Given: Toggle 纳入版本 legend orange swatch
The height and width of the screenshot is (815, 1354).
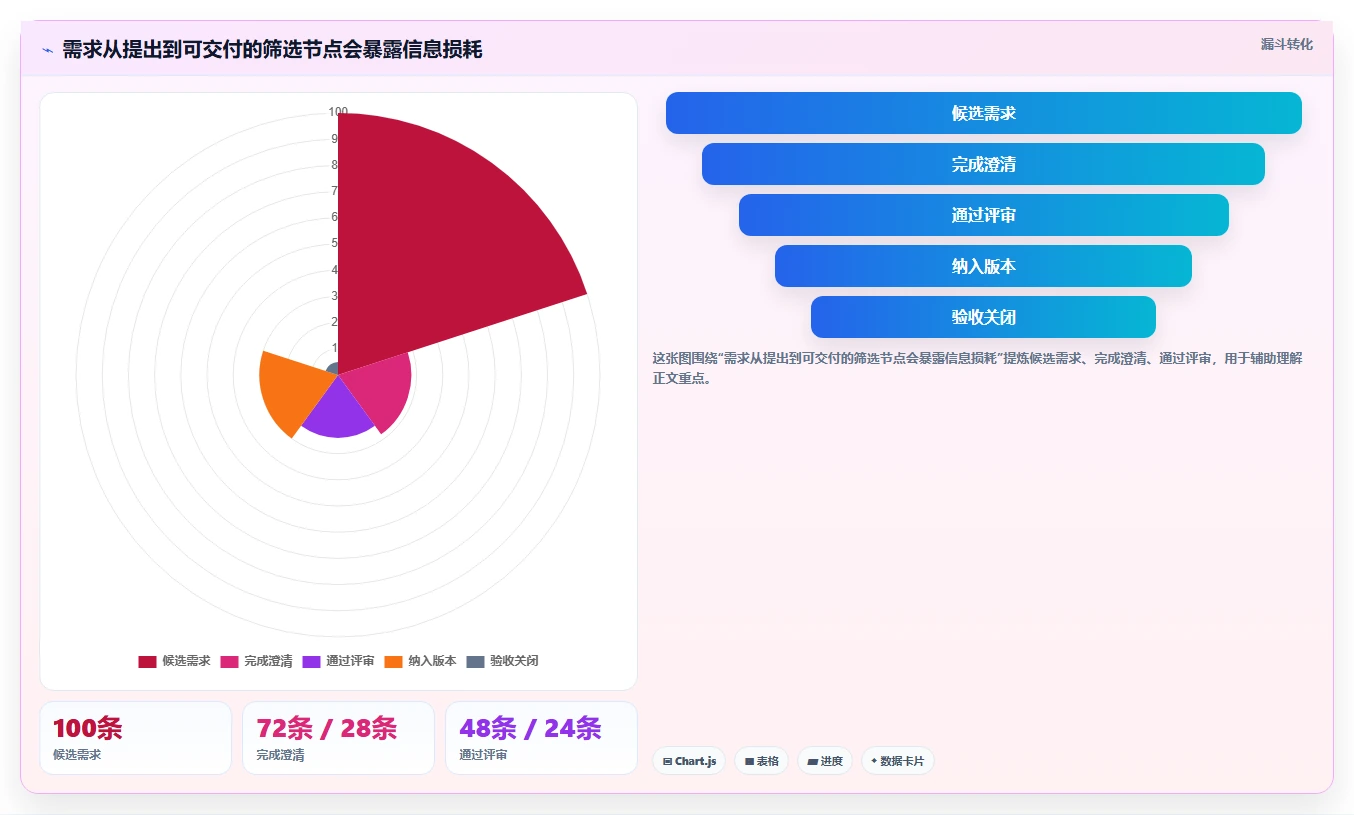Looking at the screenshot, I should pos(393,661).
